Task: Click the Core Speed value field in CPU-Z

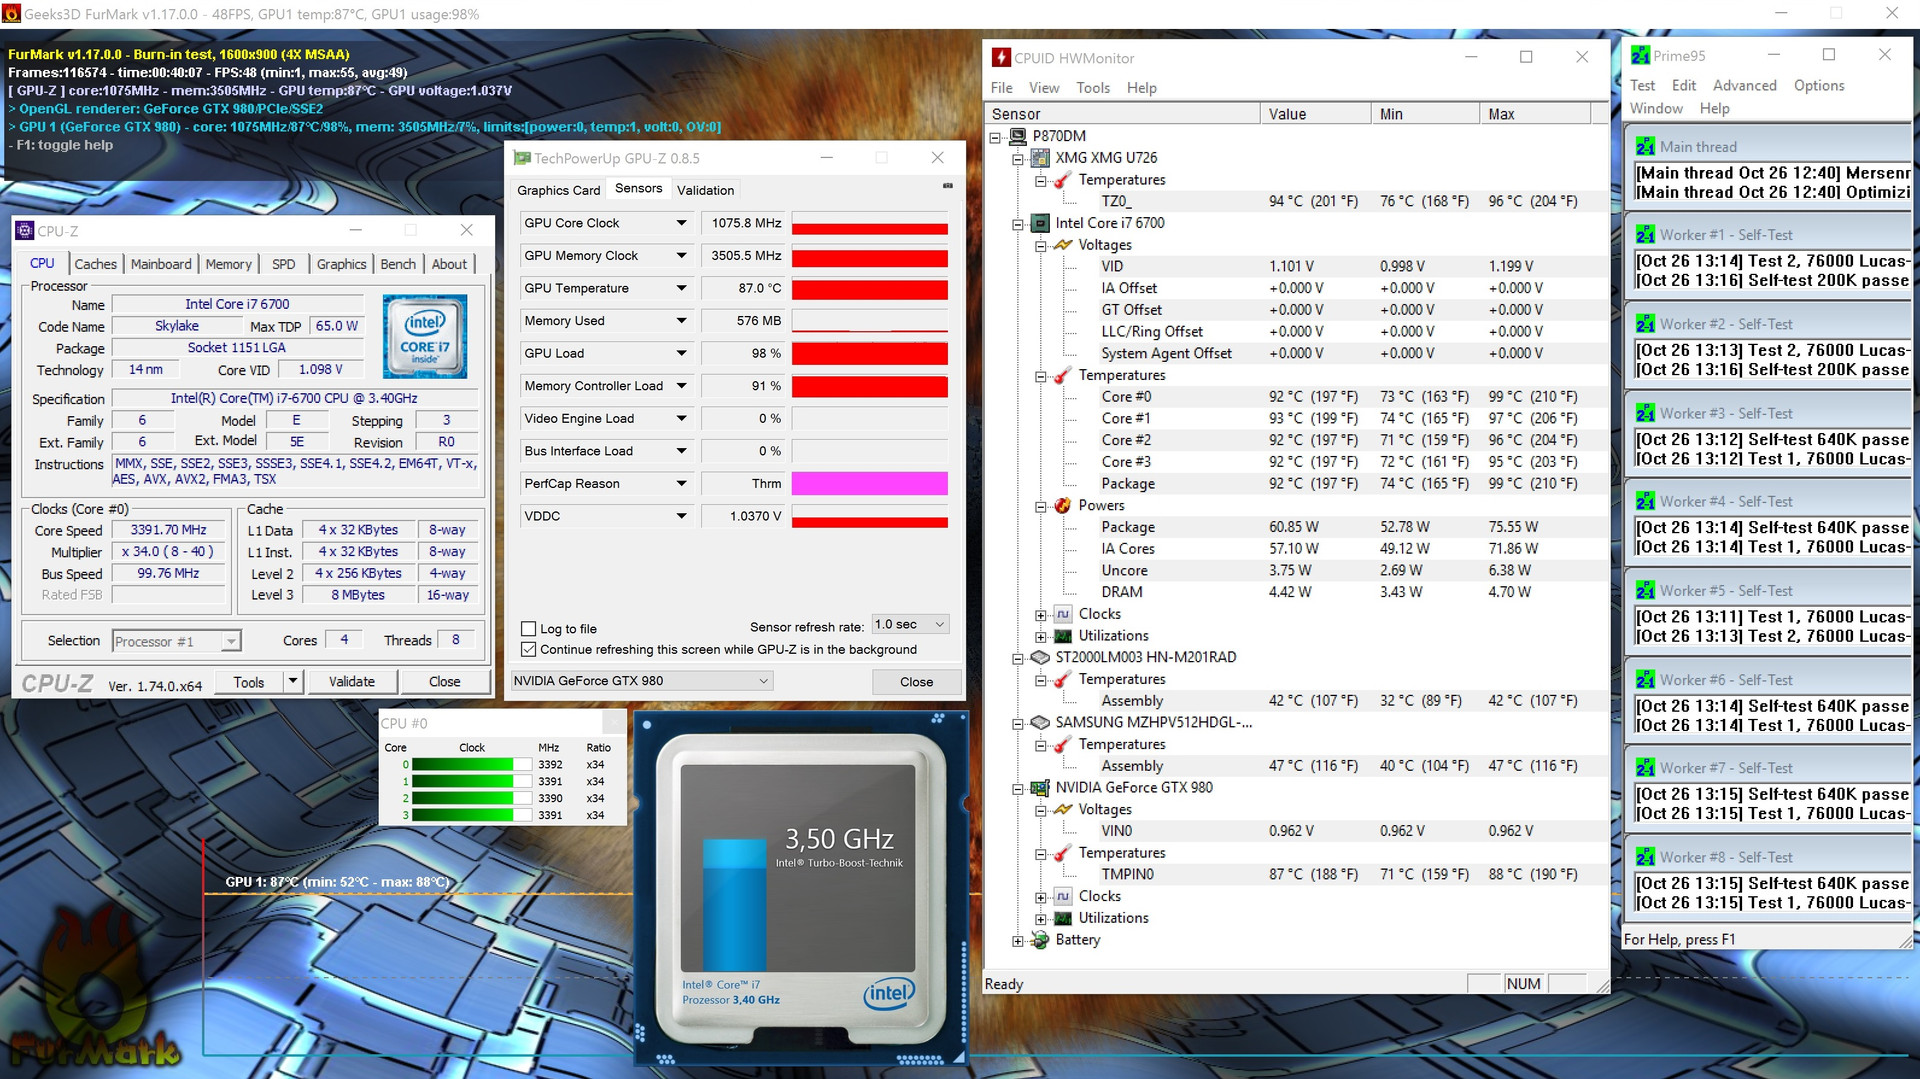Action: (x=168, y=530)
